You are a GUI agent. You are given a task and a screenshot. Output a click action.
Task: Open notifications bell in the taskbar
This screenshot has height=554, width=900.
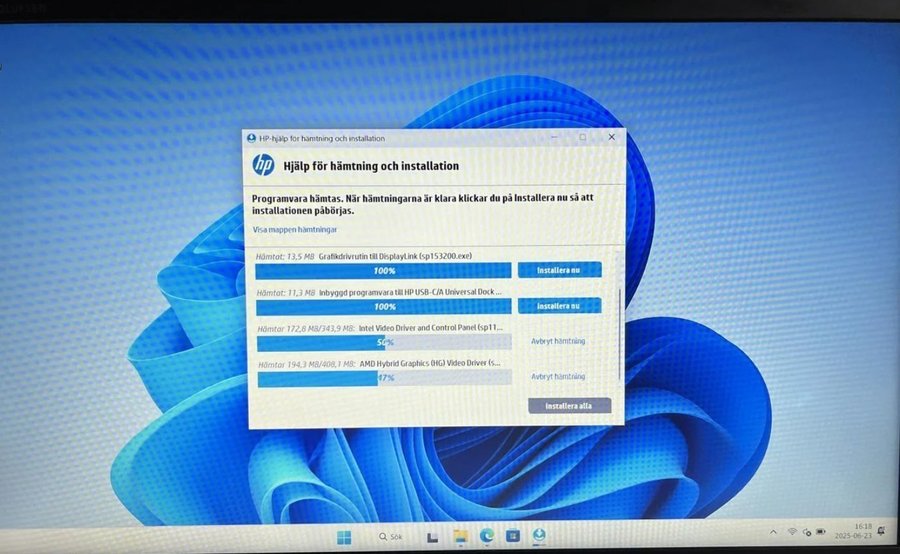coord(882,530)
